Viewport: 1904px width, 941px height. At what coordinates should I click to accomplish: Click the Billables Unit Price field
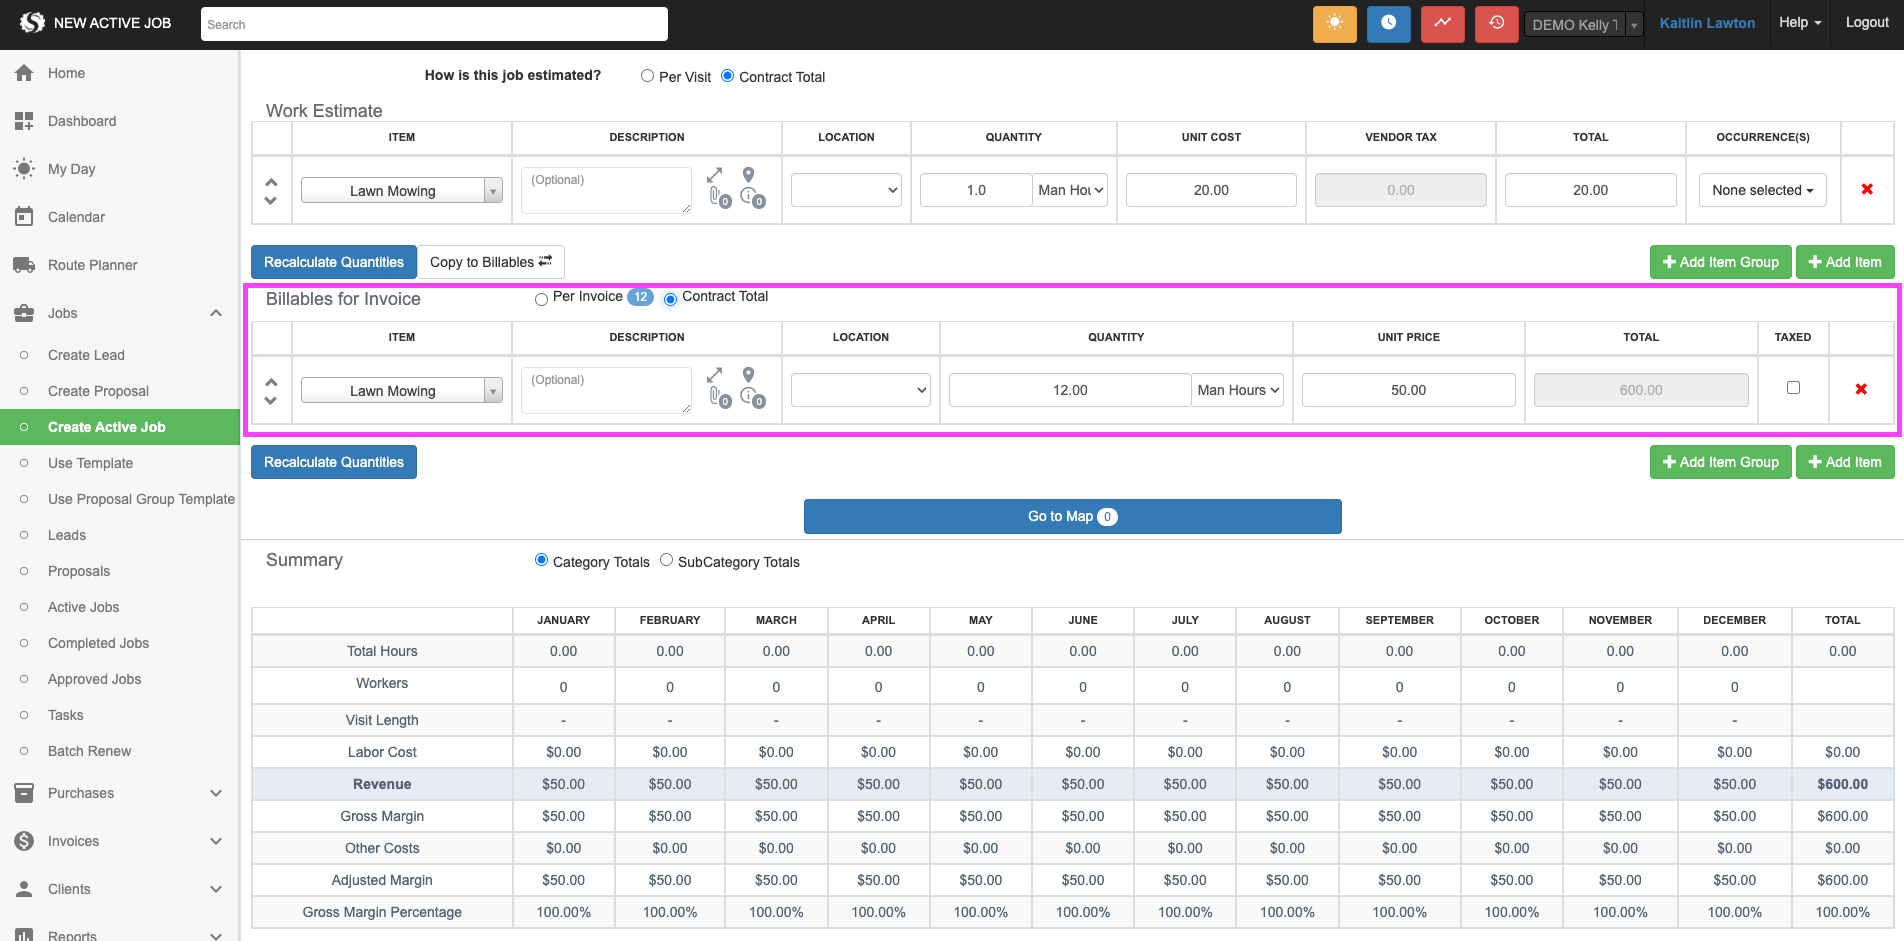pos(1407,390)
